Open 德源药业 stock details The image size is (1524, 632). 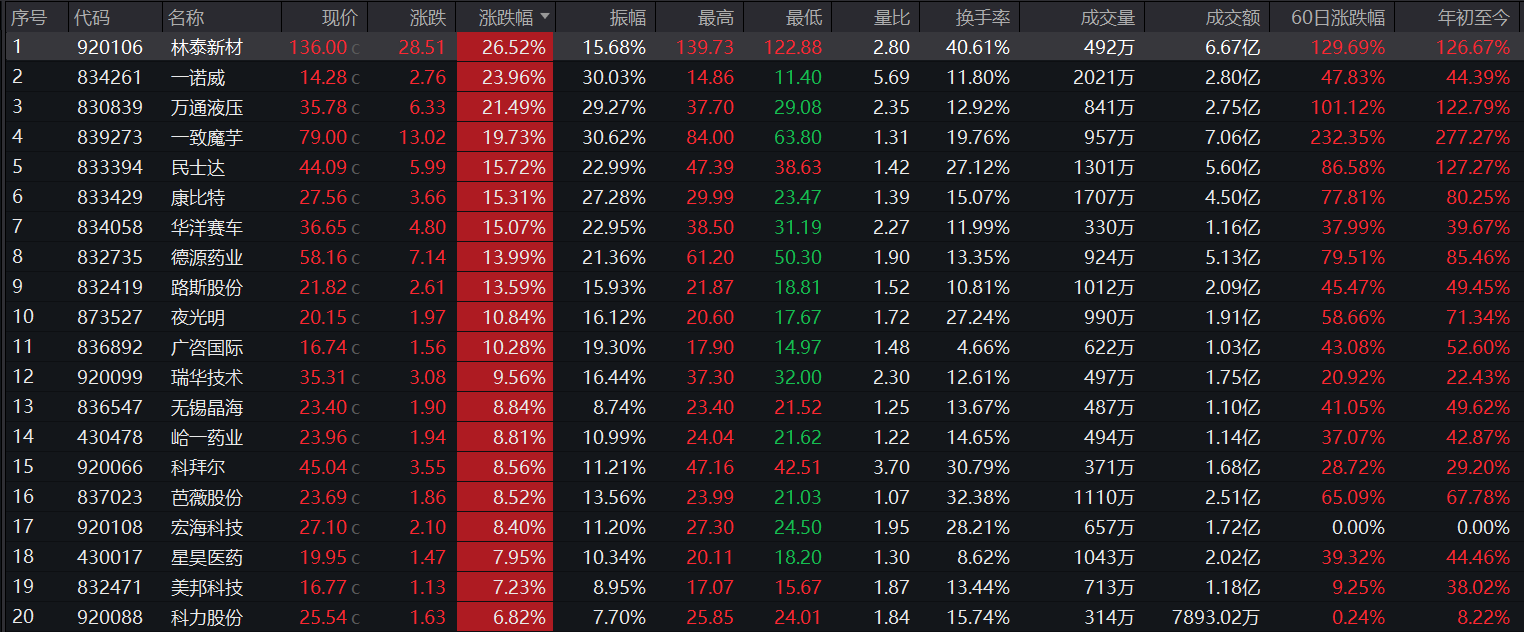click(x=207, y=257)
